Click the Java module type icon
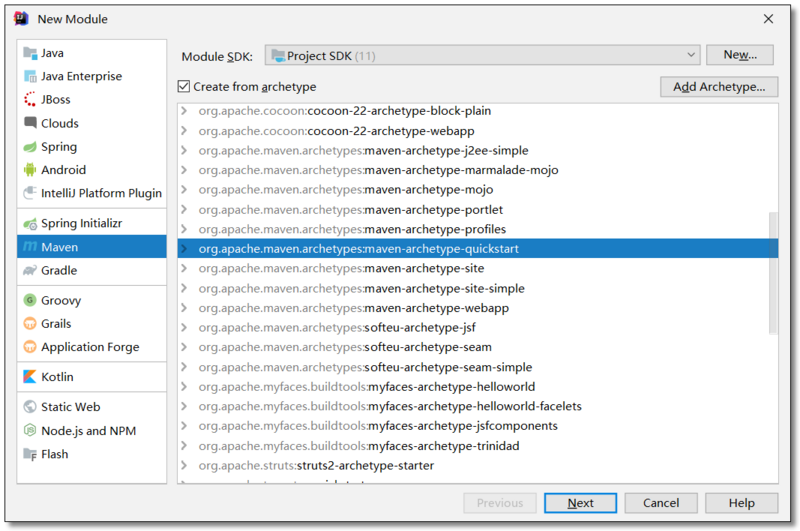Screen dimensions: 800x531 [30, 53]
